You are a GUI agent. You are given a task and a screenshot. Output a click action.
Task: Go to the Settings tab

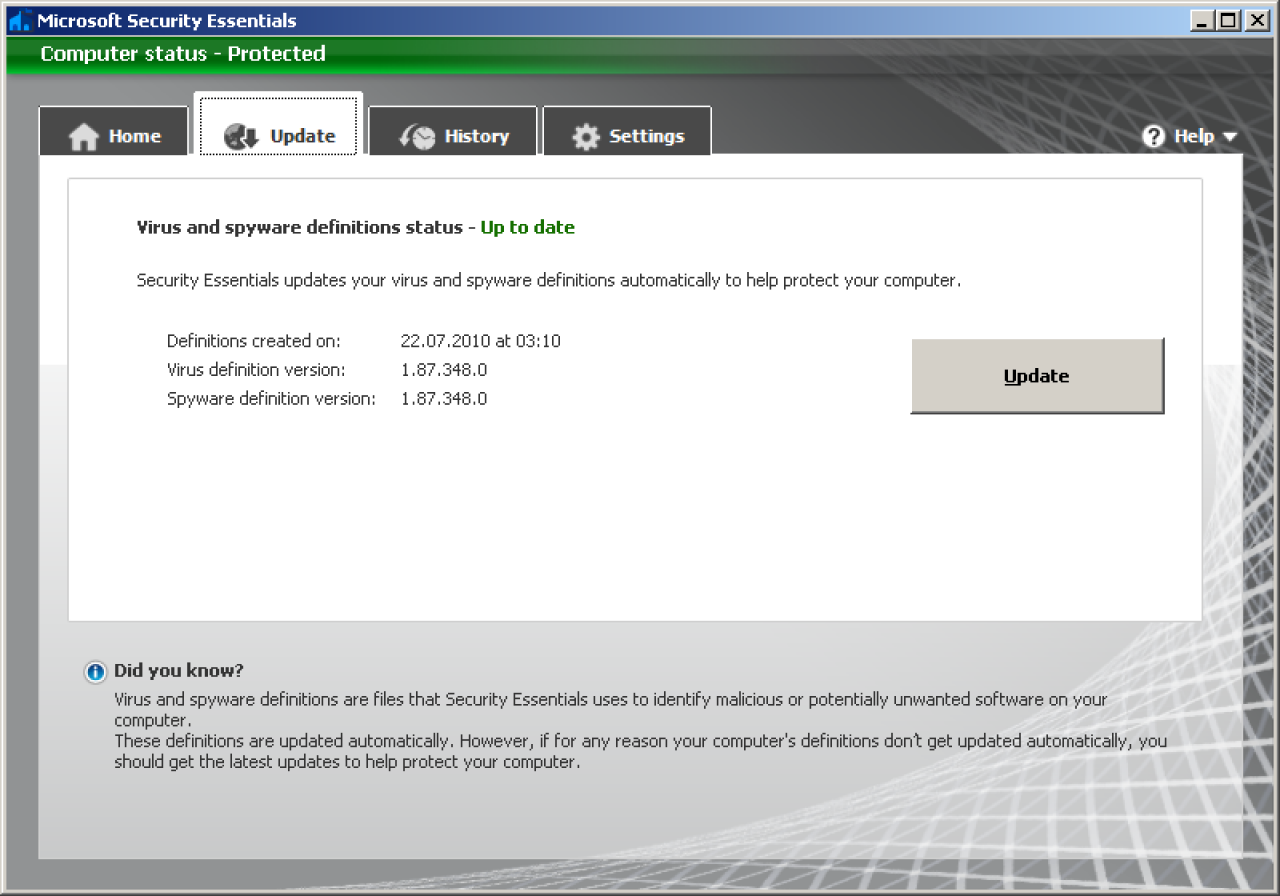click(627, 131)
